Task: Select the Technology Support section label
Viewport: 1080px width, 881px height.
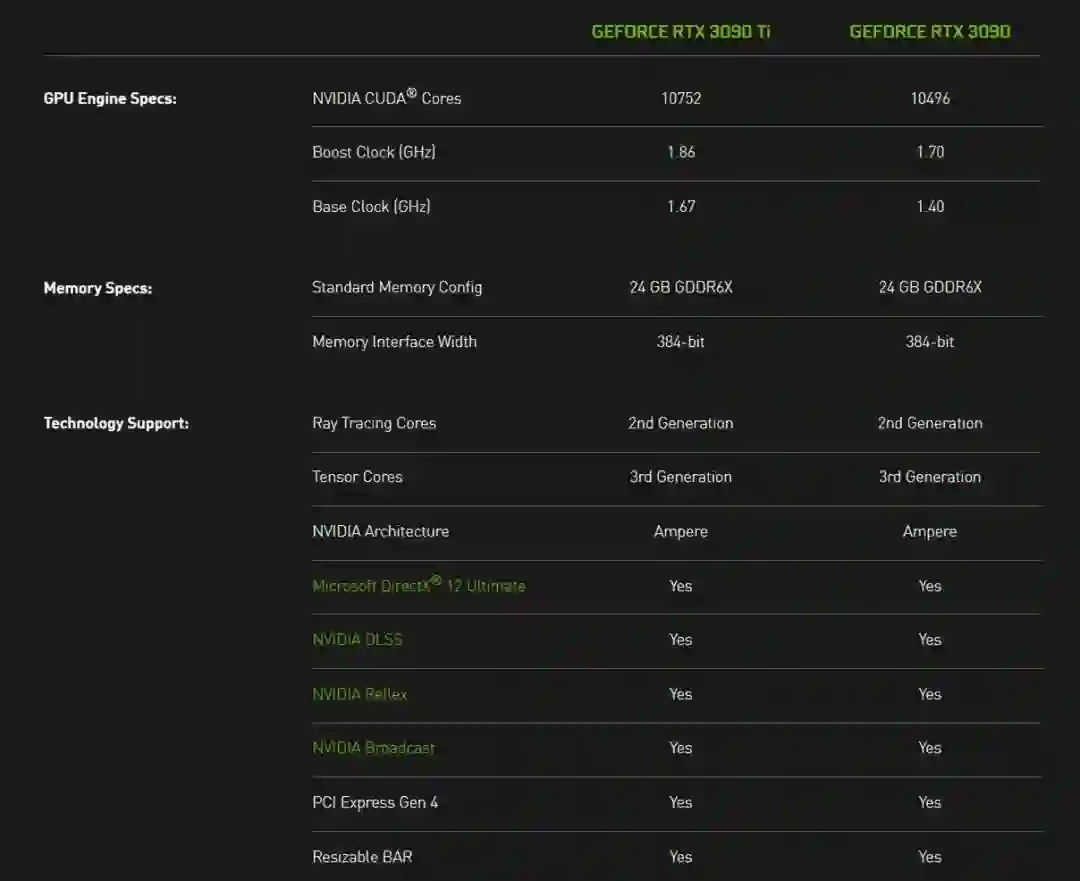Action: 116,423
